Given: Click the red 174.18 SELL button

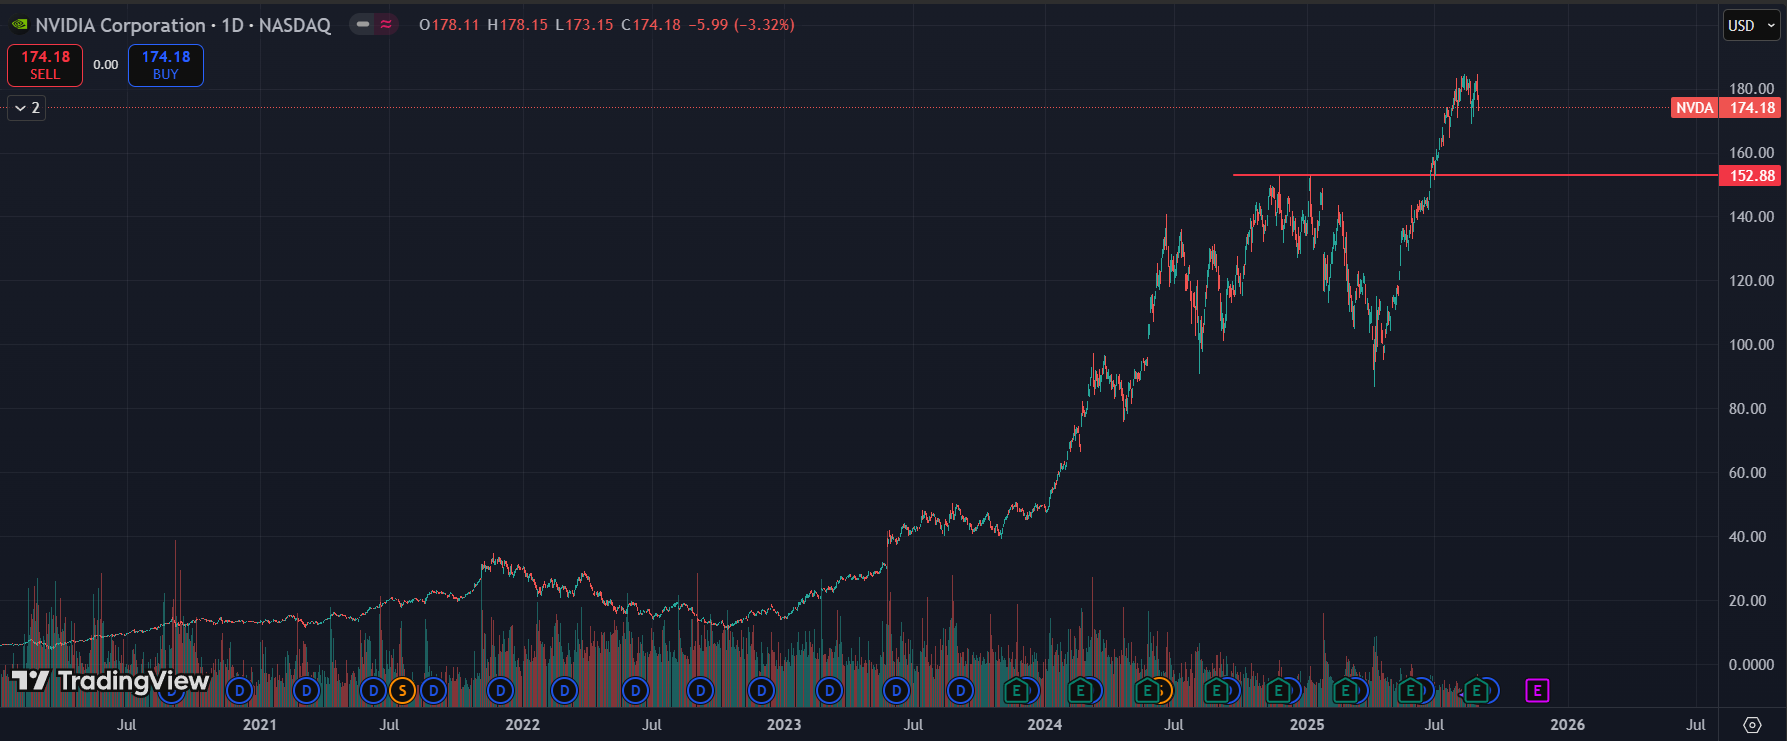Looking at the screenshot, I should 45,65.
